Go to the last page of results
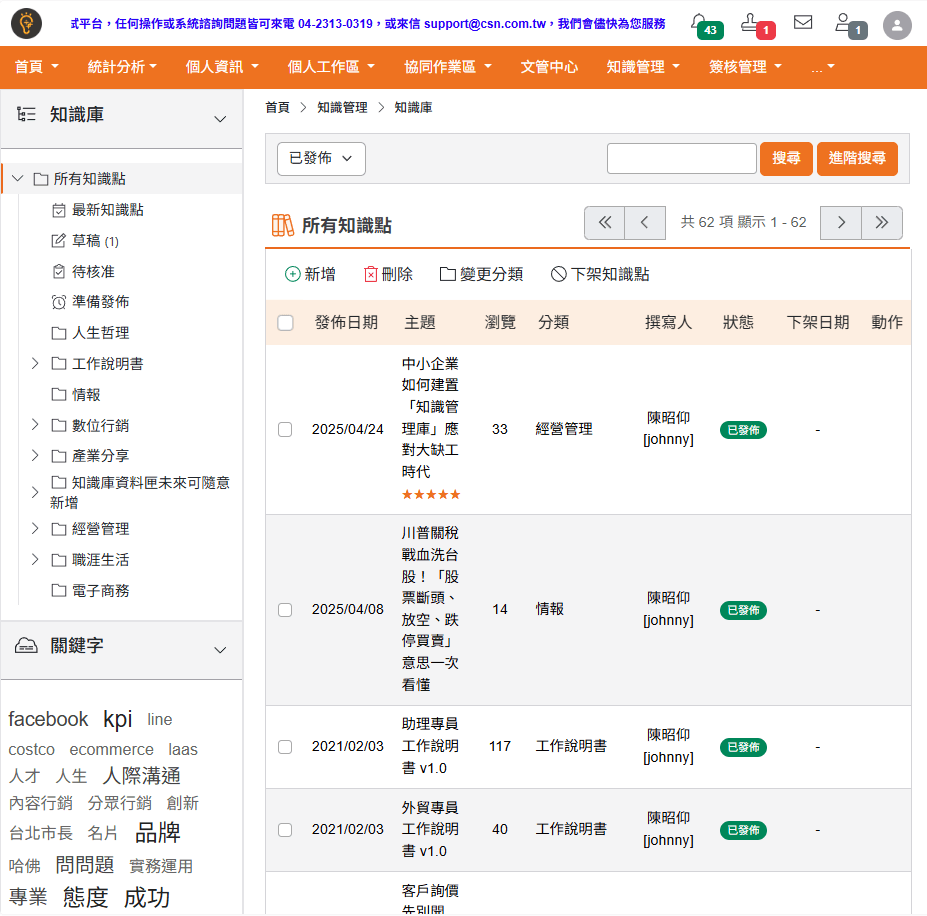Viewport: 927px width, 916px height. pyautogui.click(x=881, y=223)
